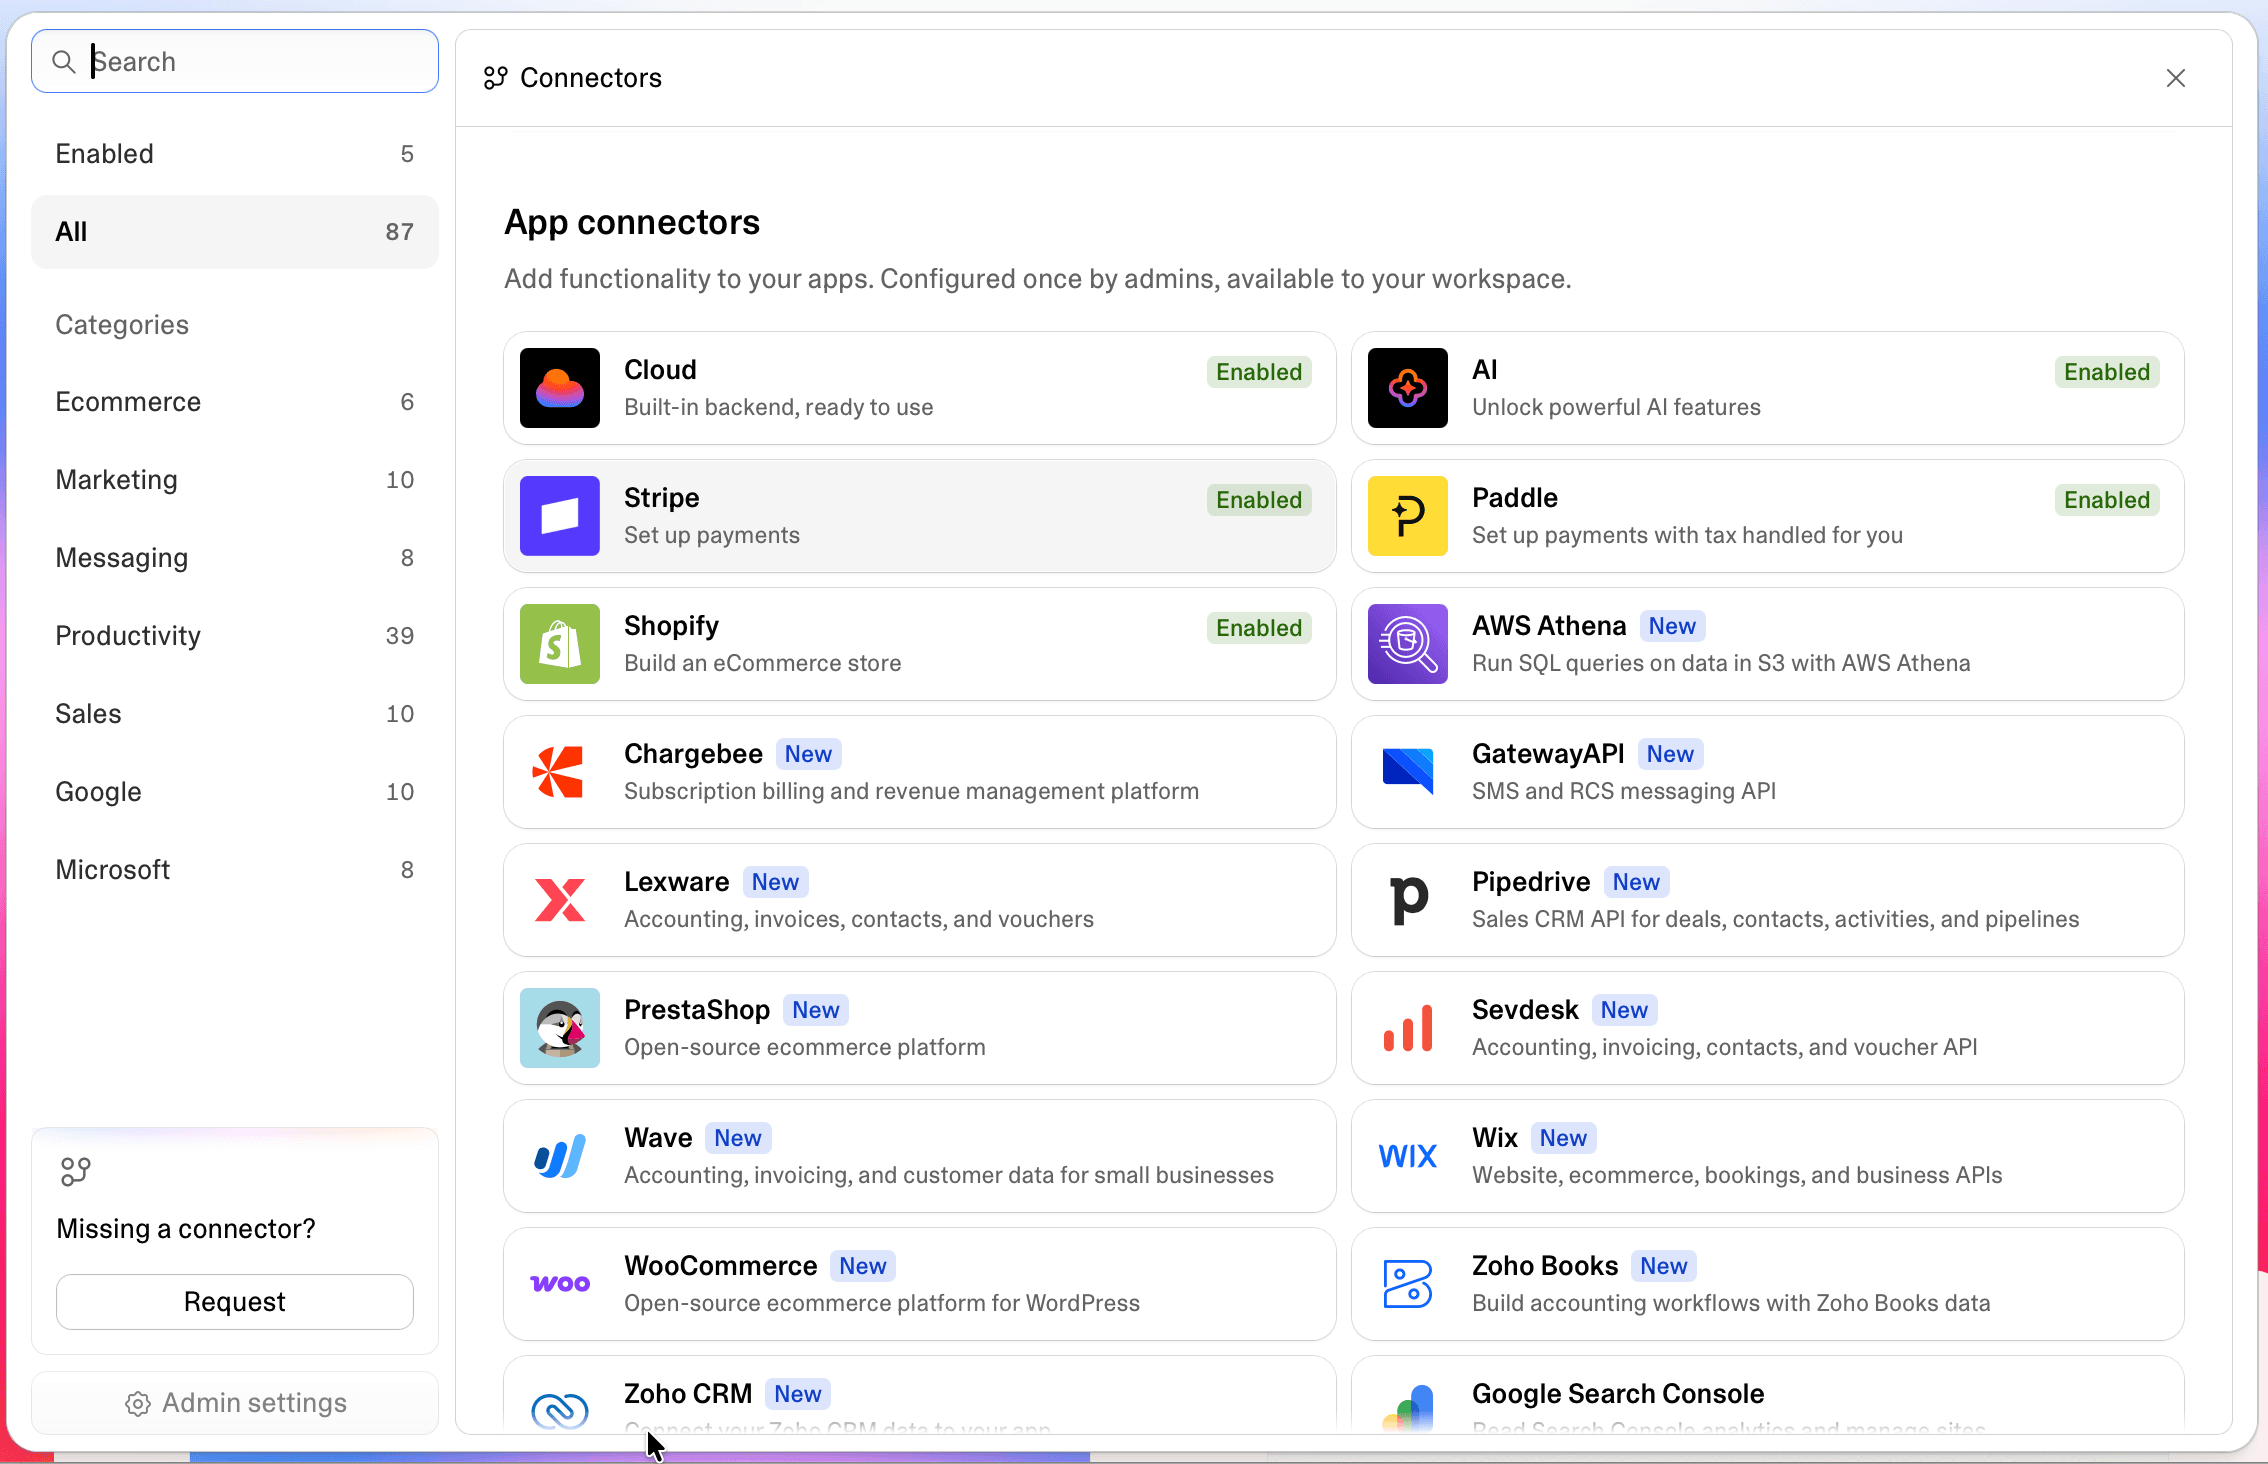Click the Google Search Console title
Screen dimensions: 2268x1464
click(1618, 1394)
